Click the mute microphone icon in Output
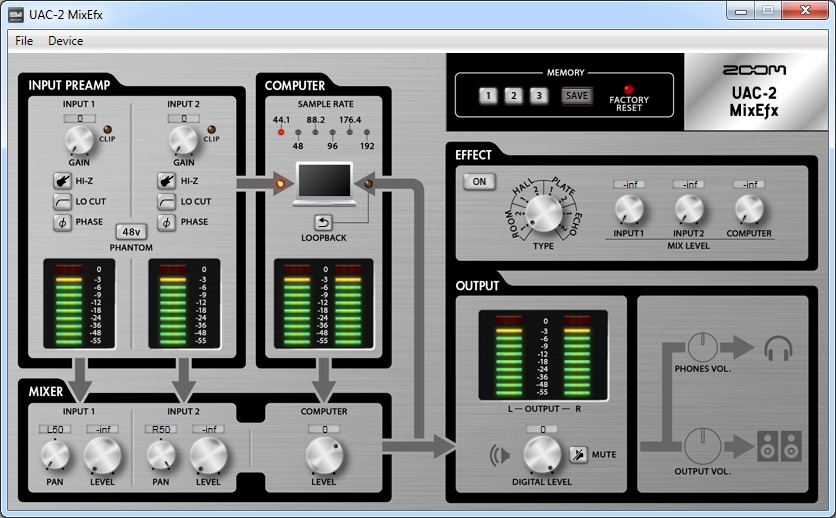 578,454
